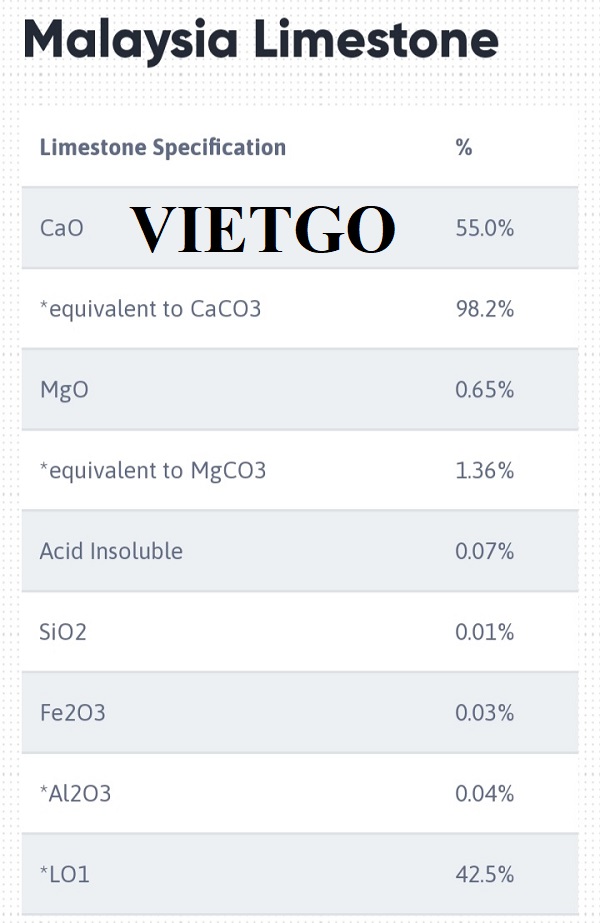
Task: Select the 0.65% MgO value
Action: point(485,389)
